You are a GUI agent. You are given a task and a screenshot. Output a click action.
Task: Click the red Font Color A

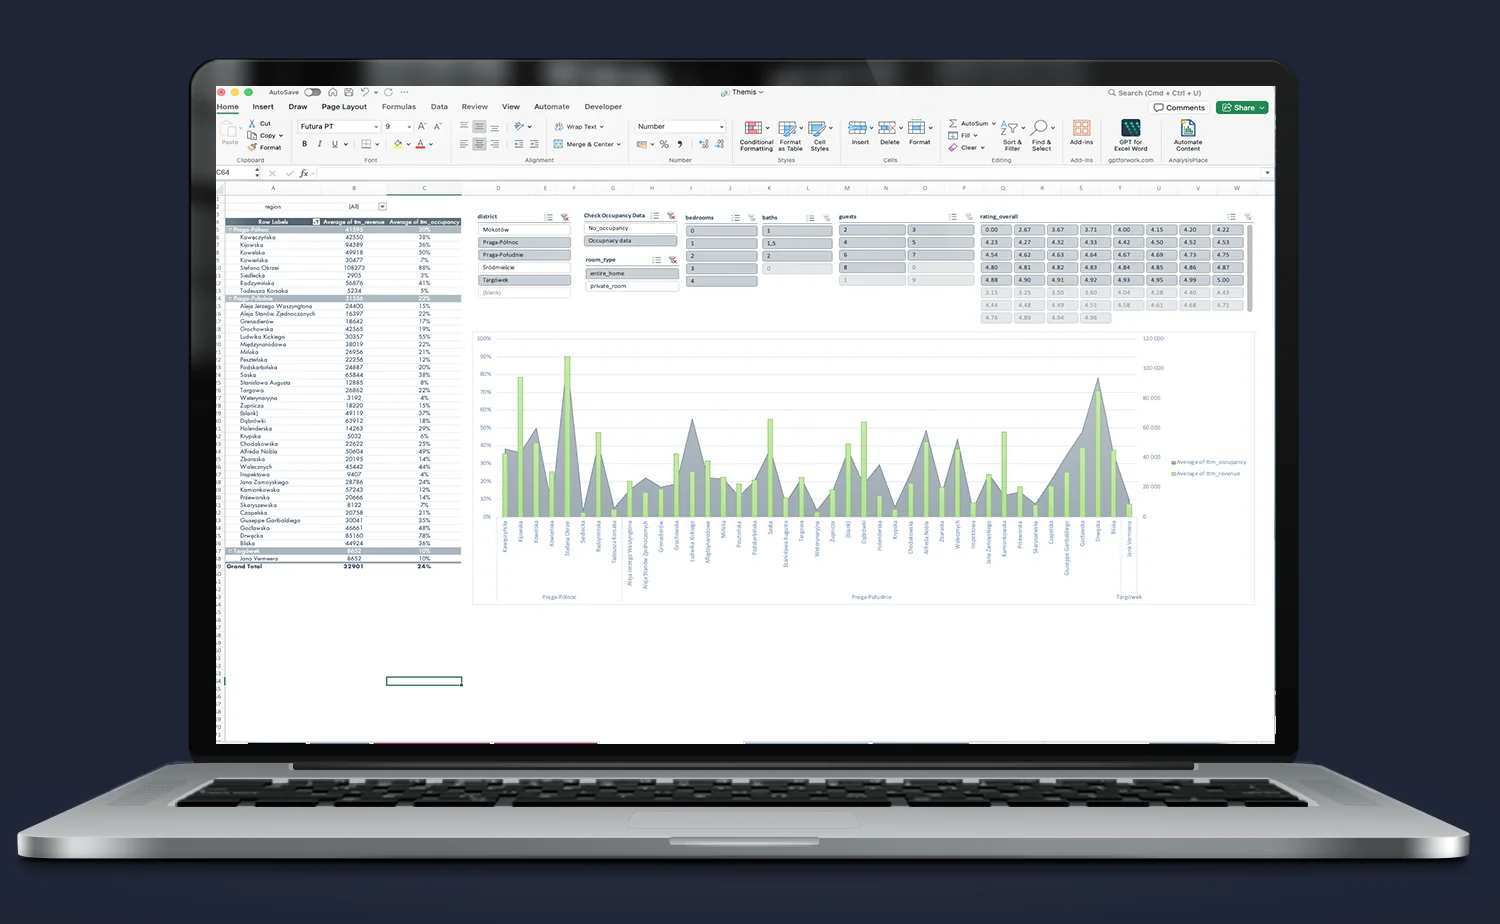[420, 144]
